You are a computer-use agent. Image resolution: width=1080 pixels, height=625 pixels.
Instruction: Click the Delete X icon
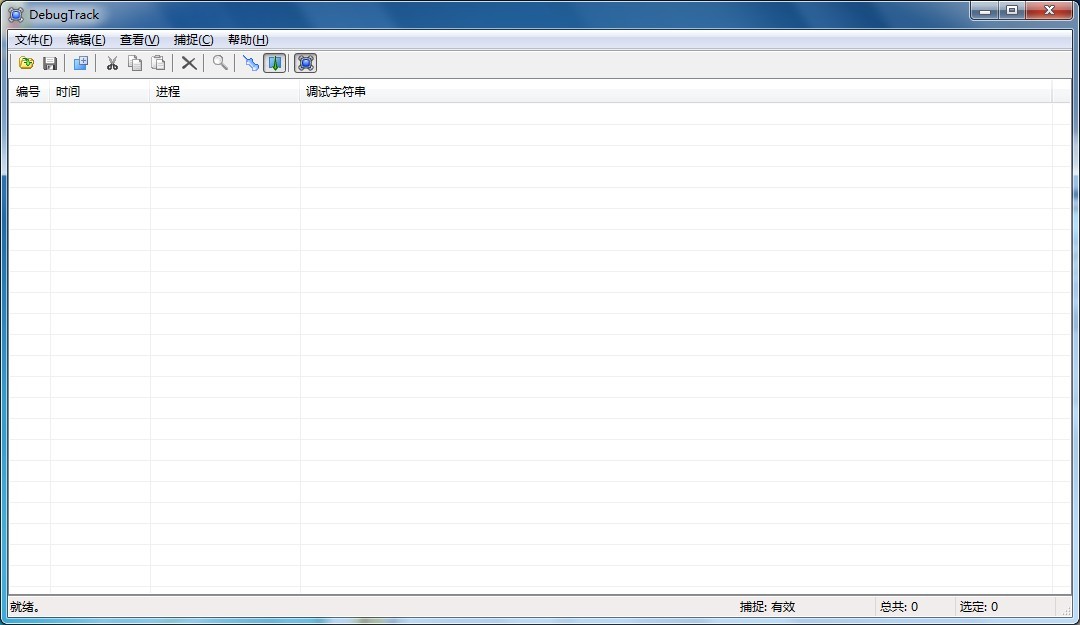coord(188,63)
